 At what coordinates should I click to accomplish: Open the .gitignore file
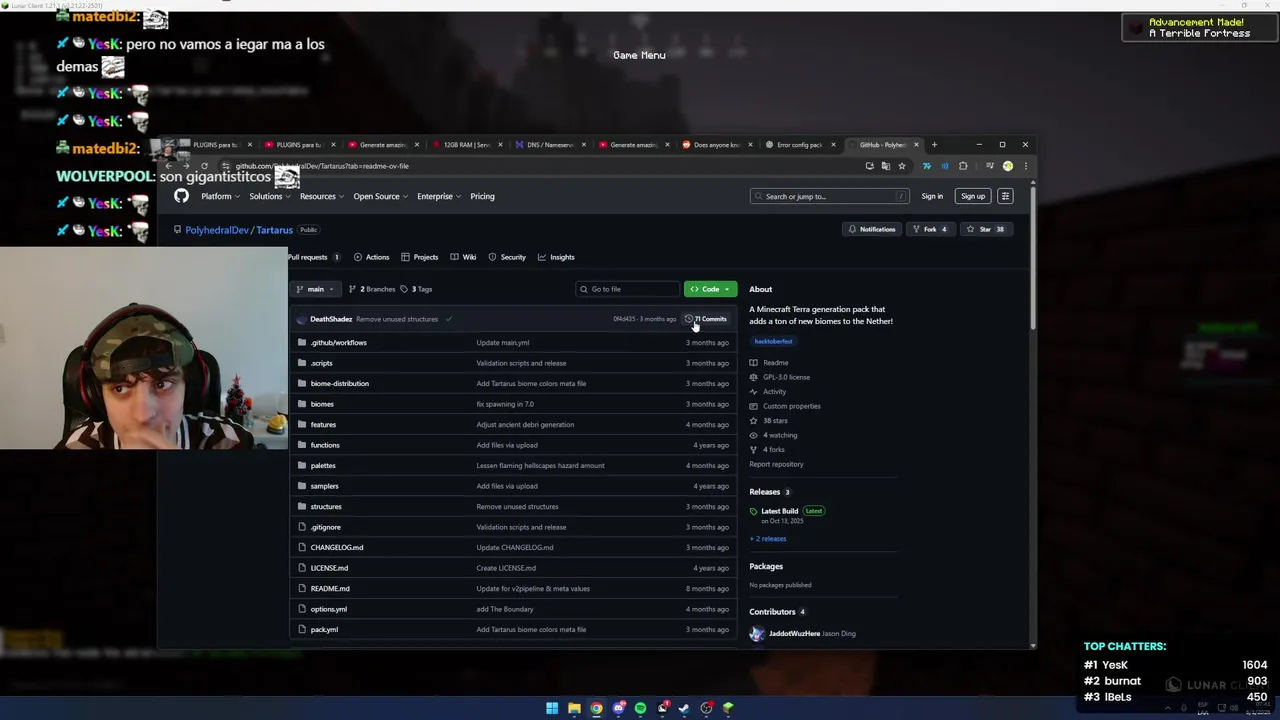pyautogui.click(x=325, y=527)
